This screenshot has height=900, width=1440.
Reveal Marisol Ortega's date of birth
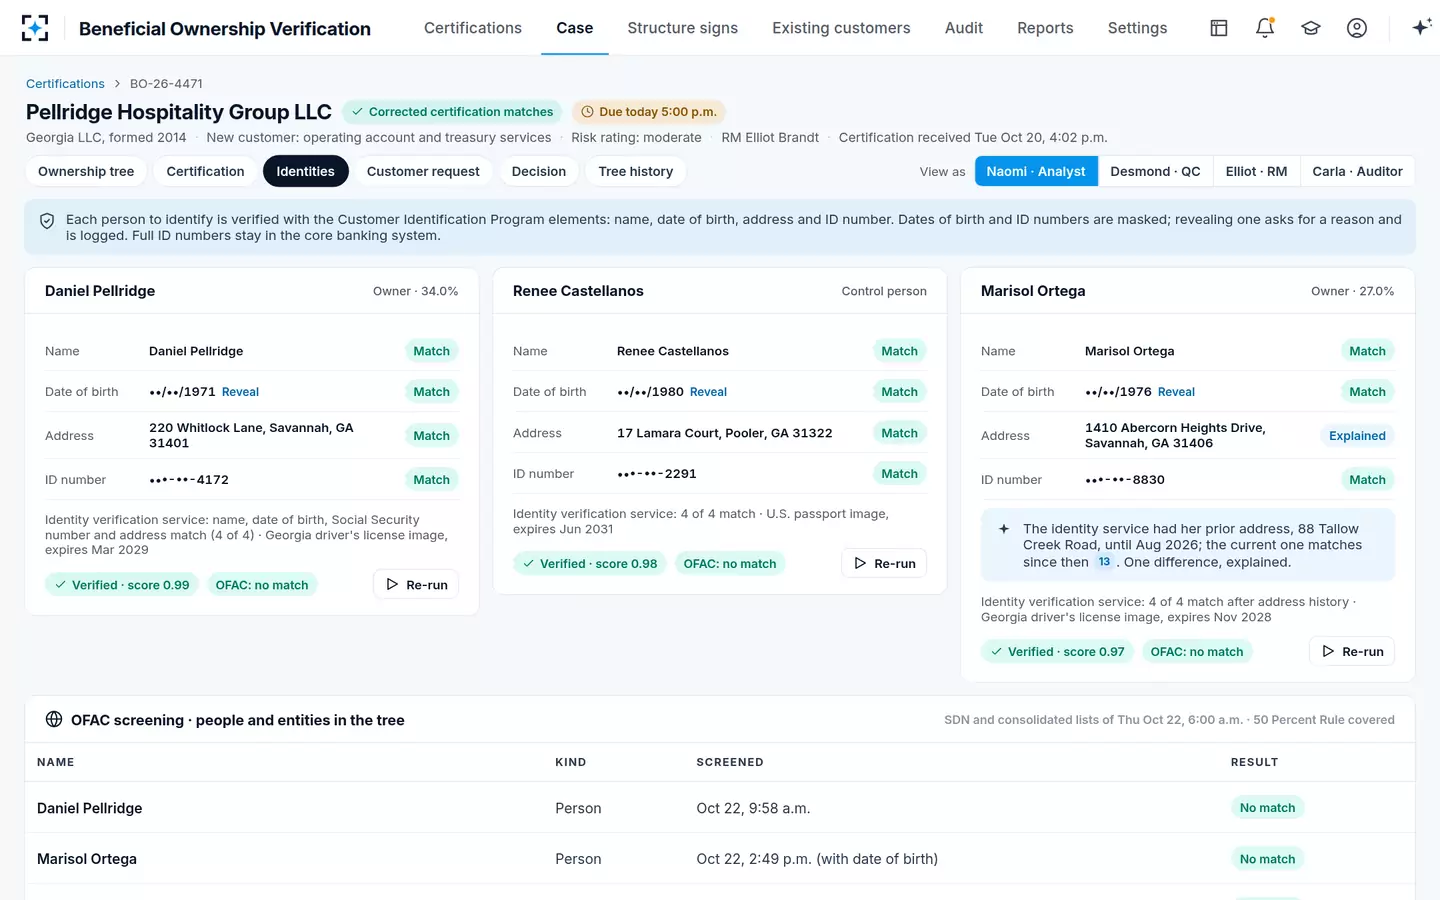click(1176, 392)
